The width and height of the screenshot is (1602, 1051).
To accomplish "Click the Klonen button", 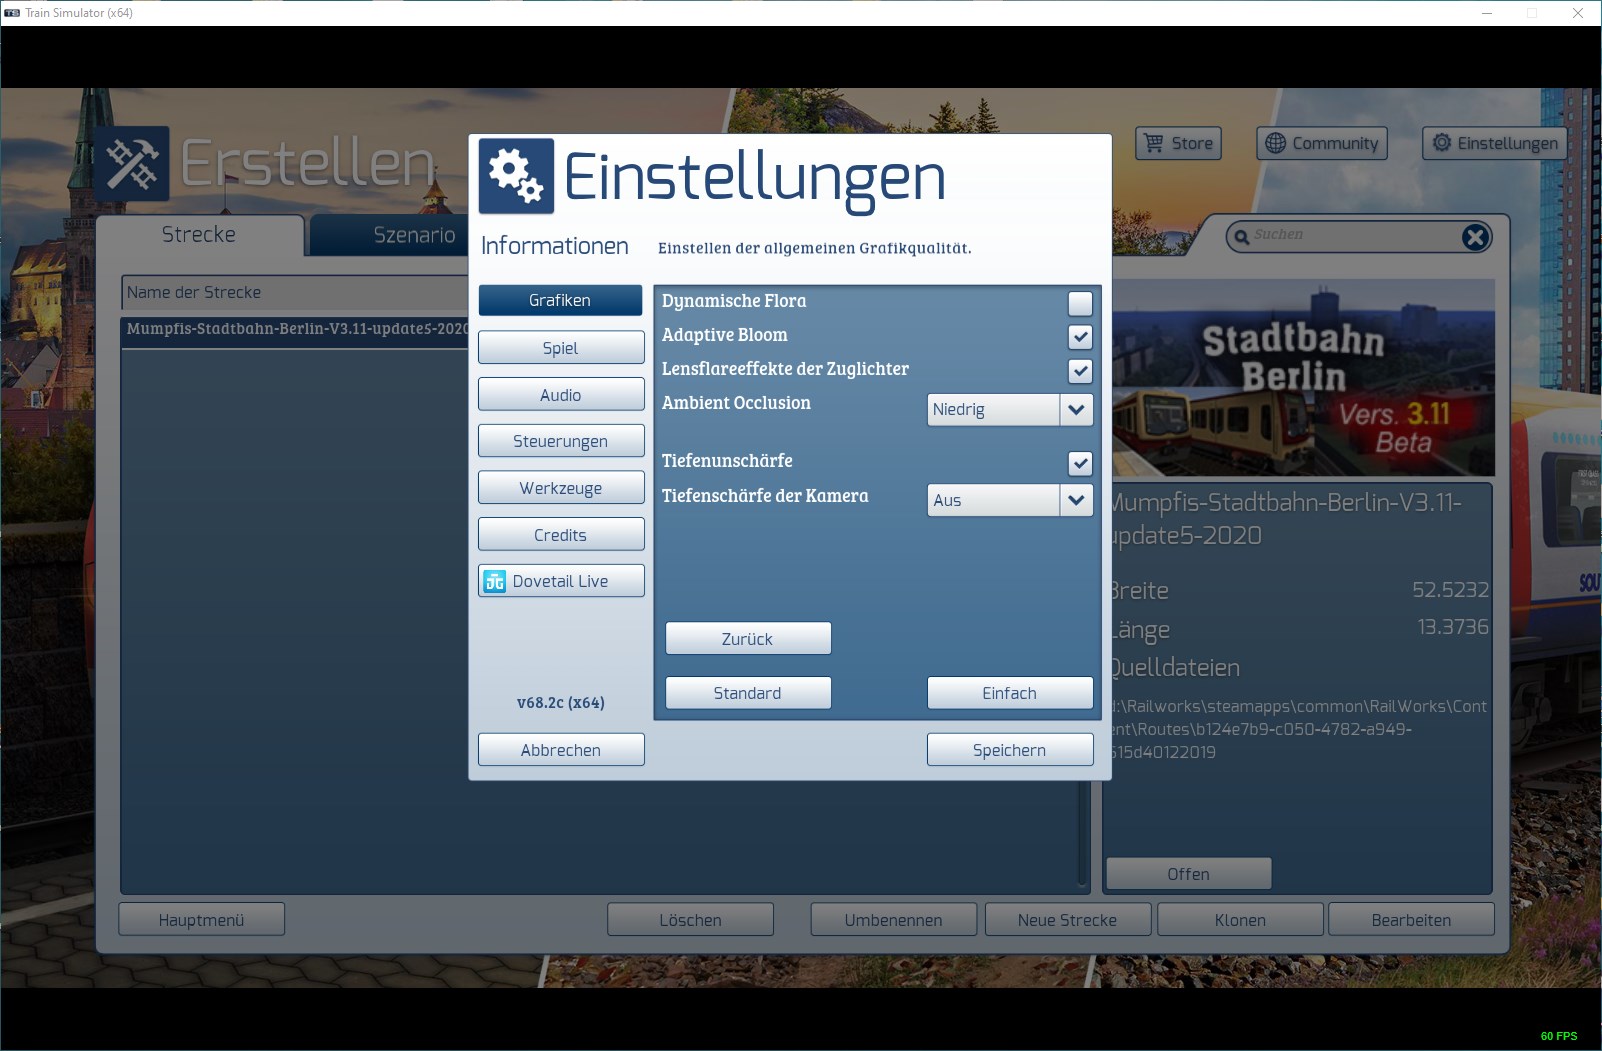I will (1240, 920).
